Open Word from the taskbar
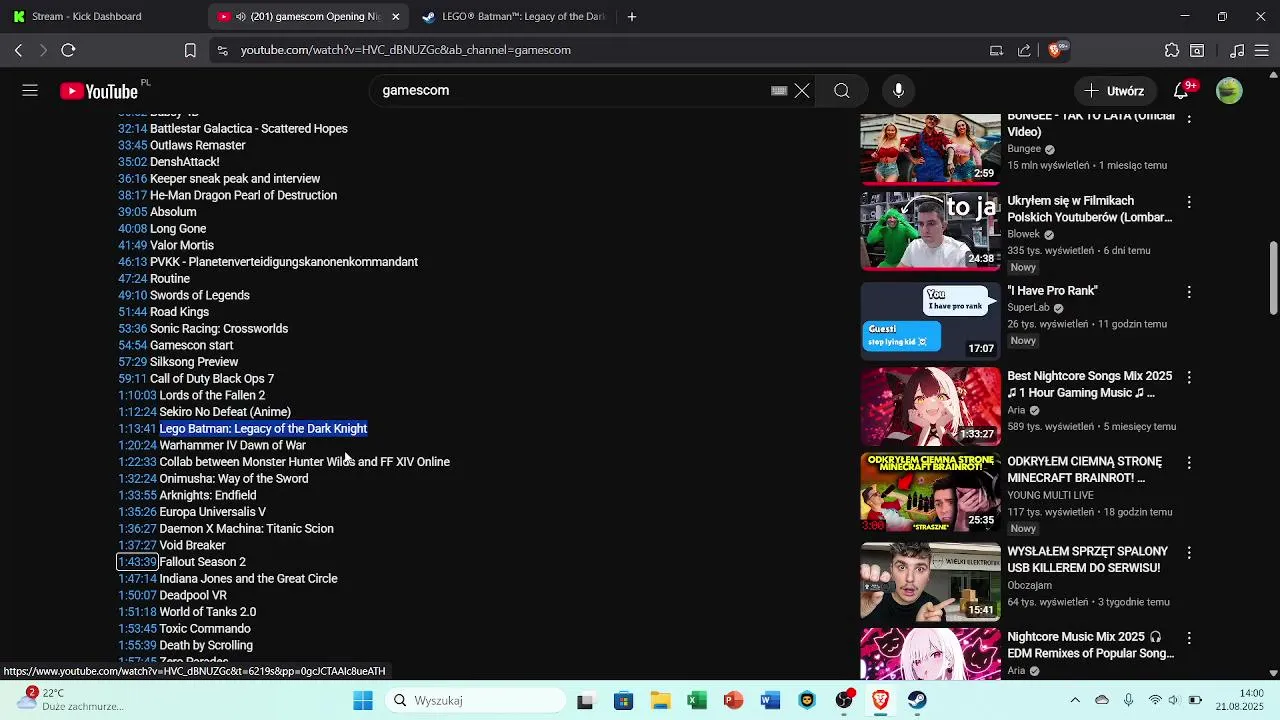 (x=770, y=701)
